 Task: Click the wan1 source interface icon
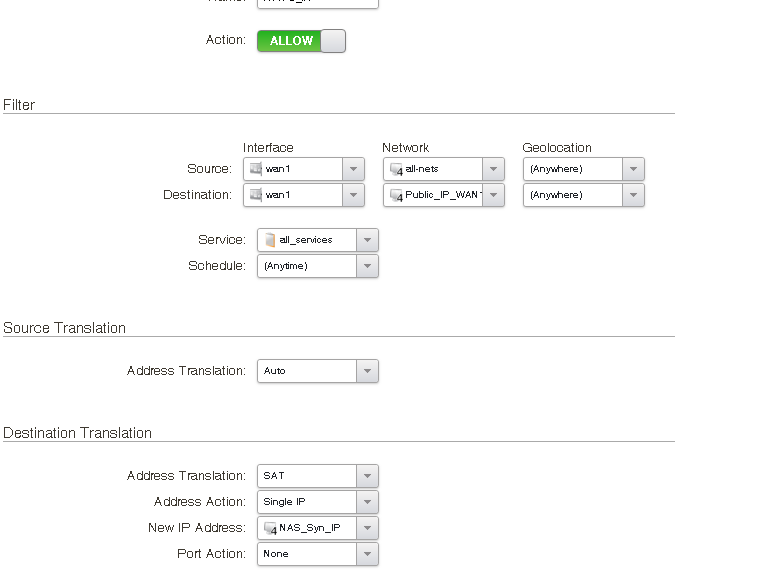256,169
